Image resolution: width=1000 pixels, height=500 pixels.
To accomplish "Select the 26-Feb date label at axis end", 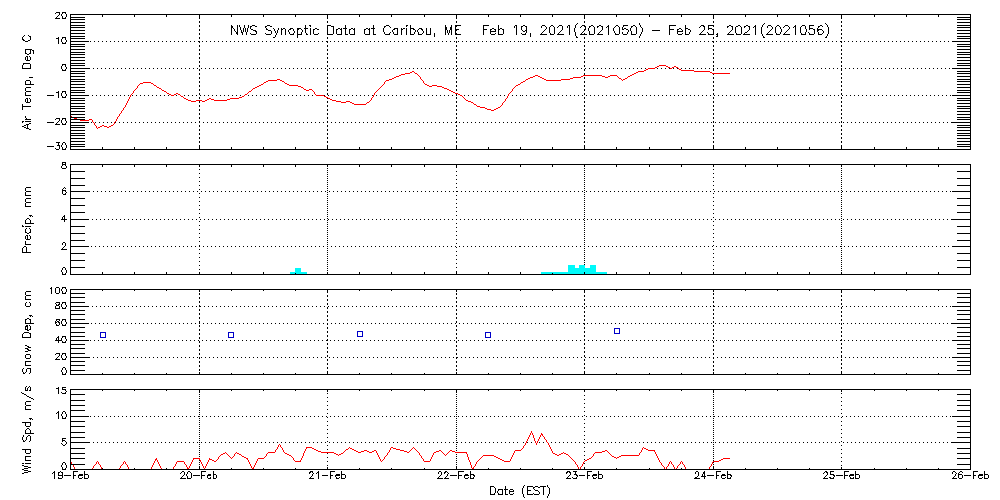I will click(x=968, y=478).
